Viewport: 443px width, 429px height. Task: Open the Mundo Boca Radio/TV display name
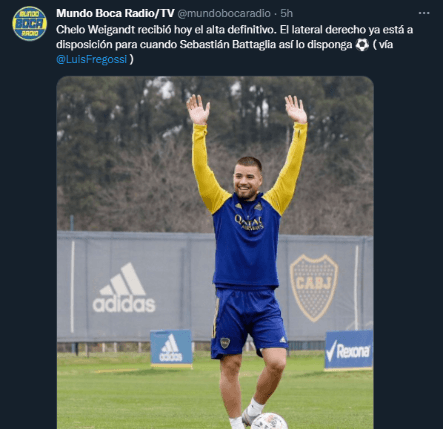[115, 13]
